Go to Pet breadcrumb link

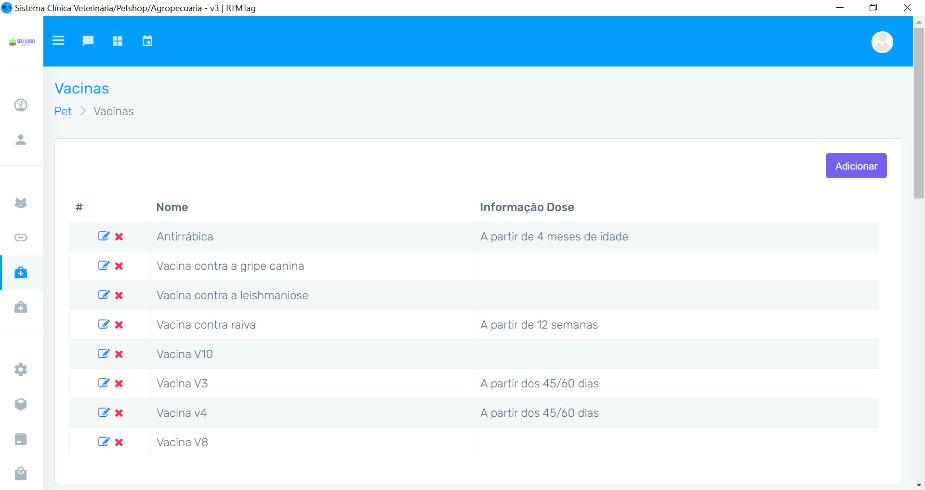pyautogui.click(x=62, y=111)
